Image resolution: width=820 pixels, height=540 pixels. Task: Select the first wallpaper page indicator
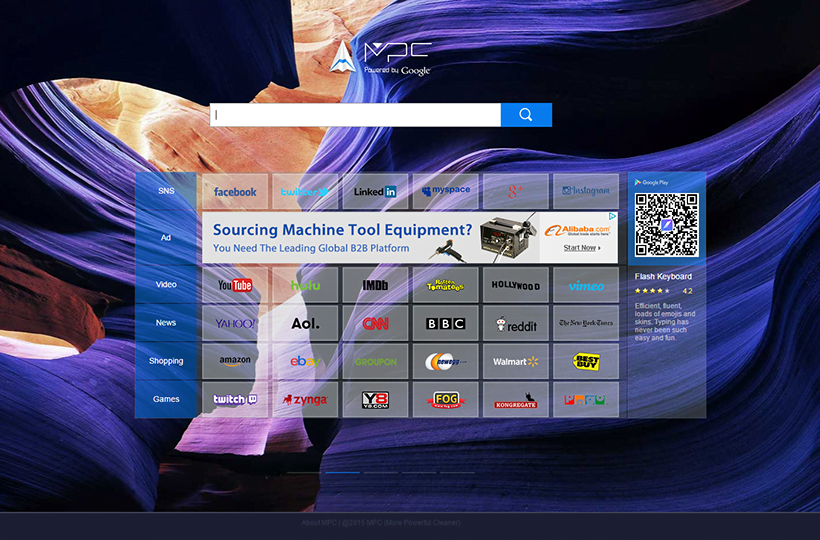[304, 473]
